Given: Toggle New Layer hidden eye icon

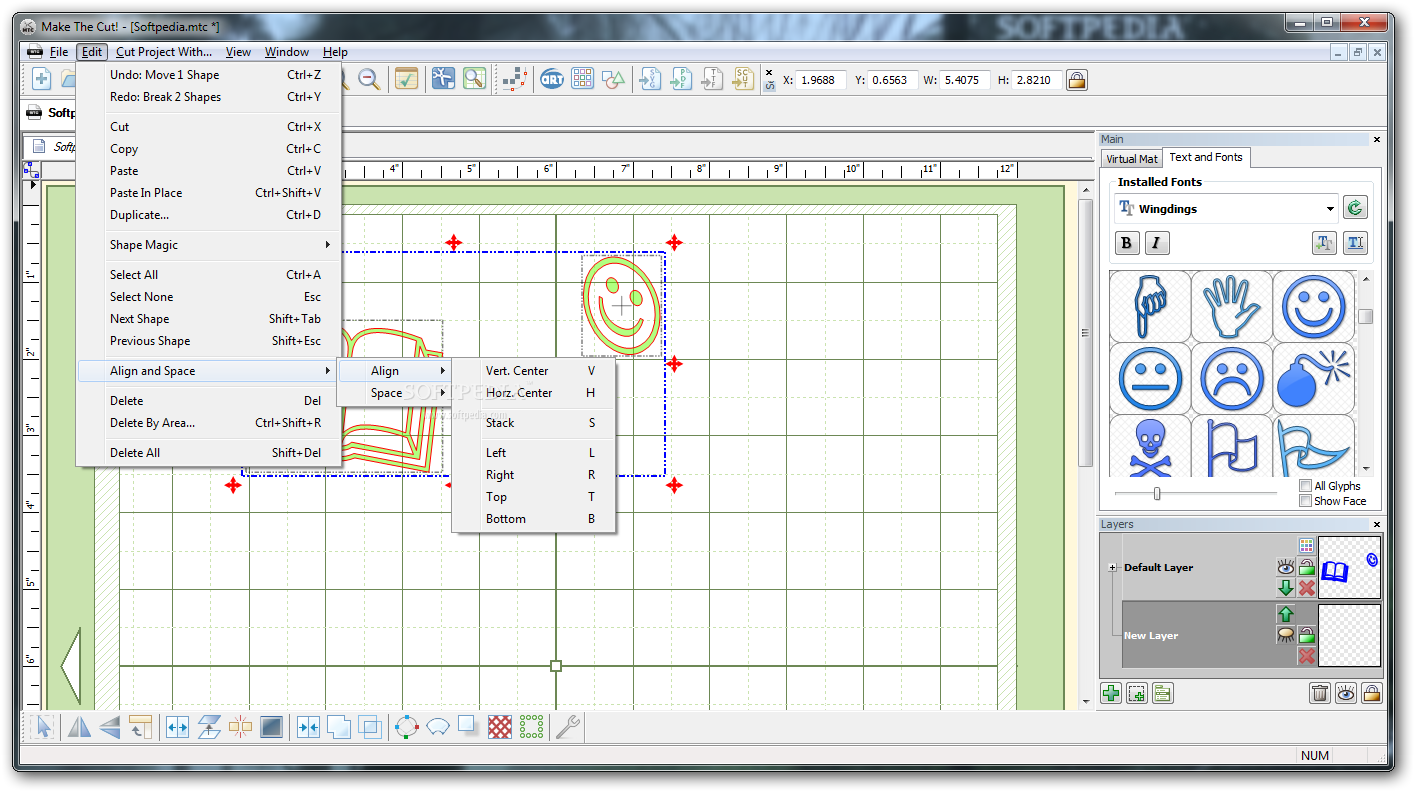Looking at the screenshot, I should click(1286, 635).
